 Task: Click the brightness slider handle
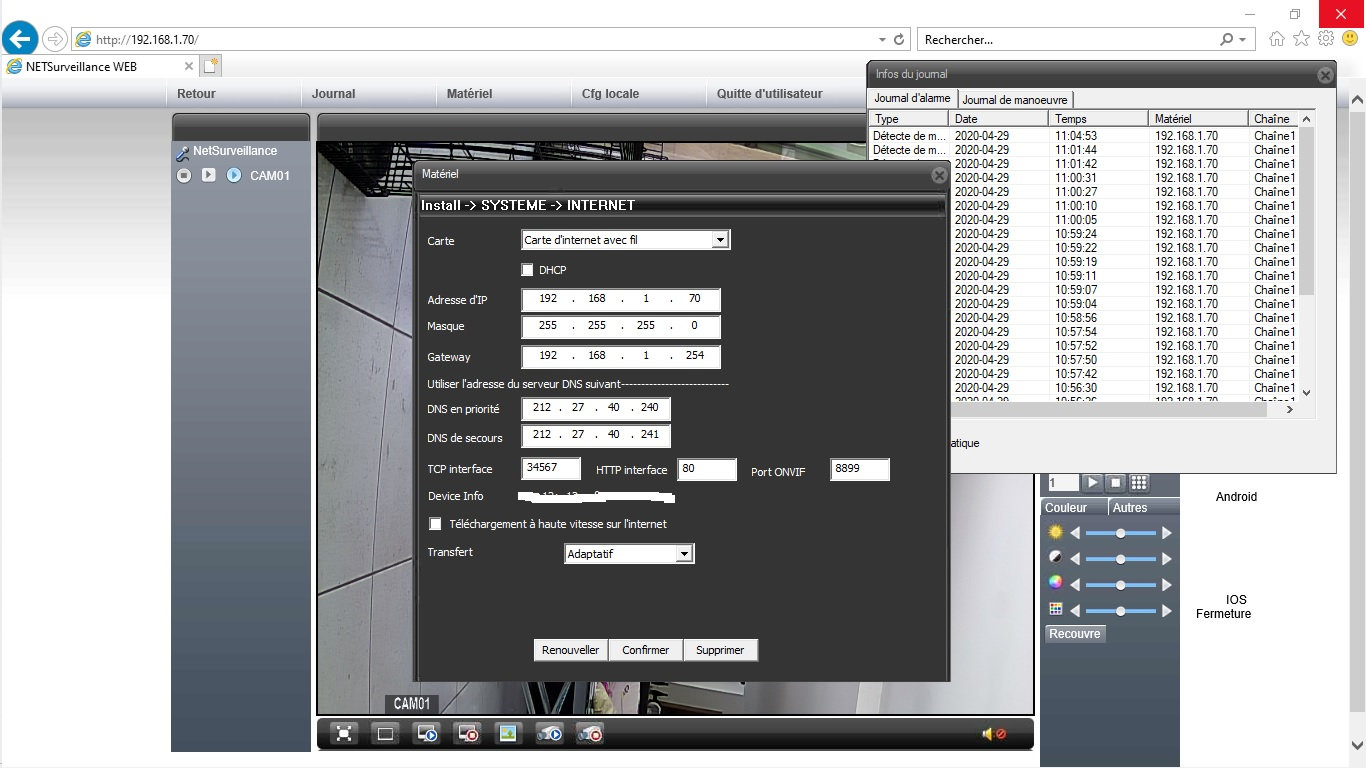1121,533
